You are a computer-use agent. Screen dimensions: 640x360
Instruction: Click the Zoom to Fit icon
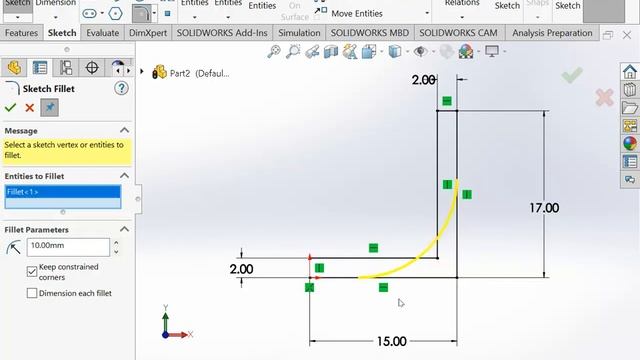pos(274,52)
